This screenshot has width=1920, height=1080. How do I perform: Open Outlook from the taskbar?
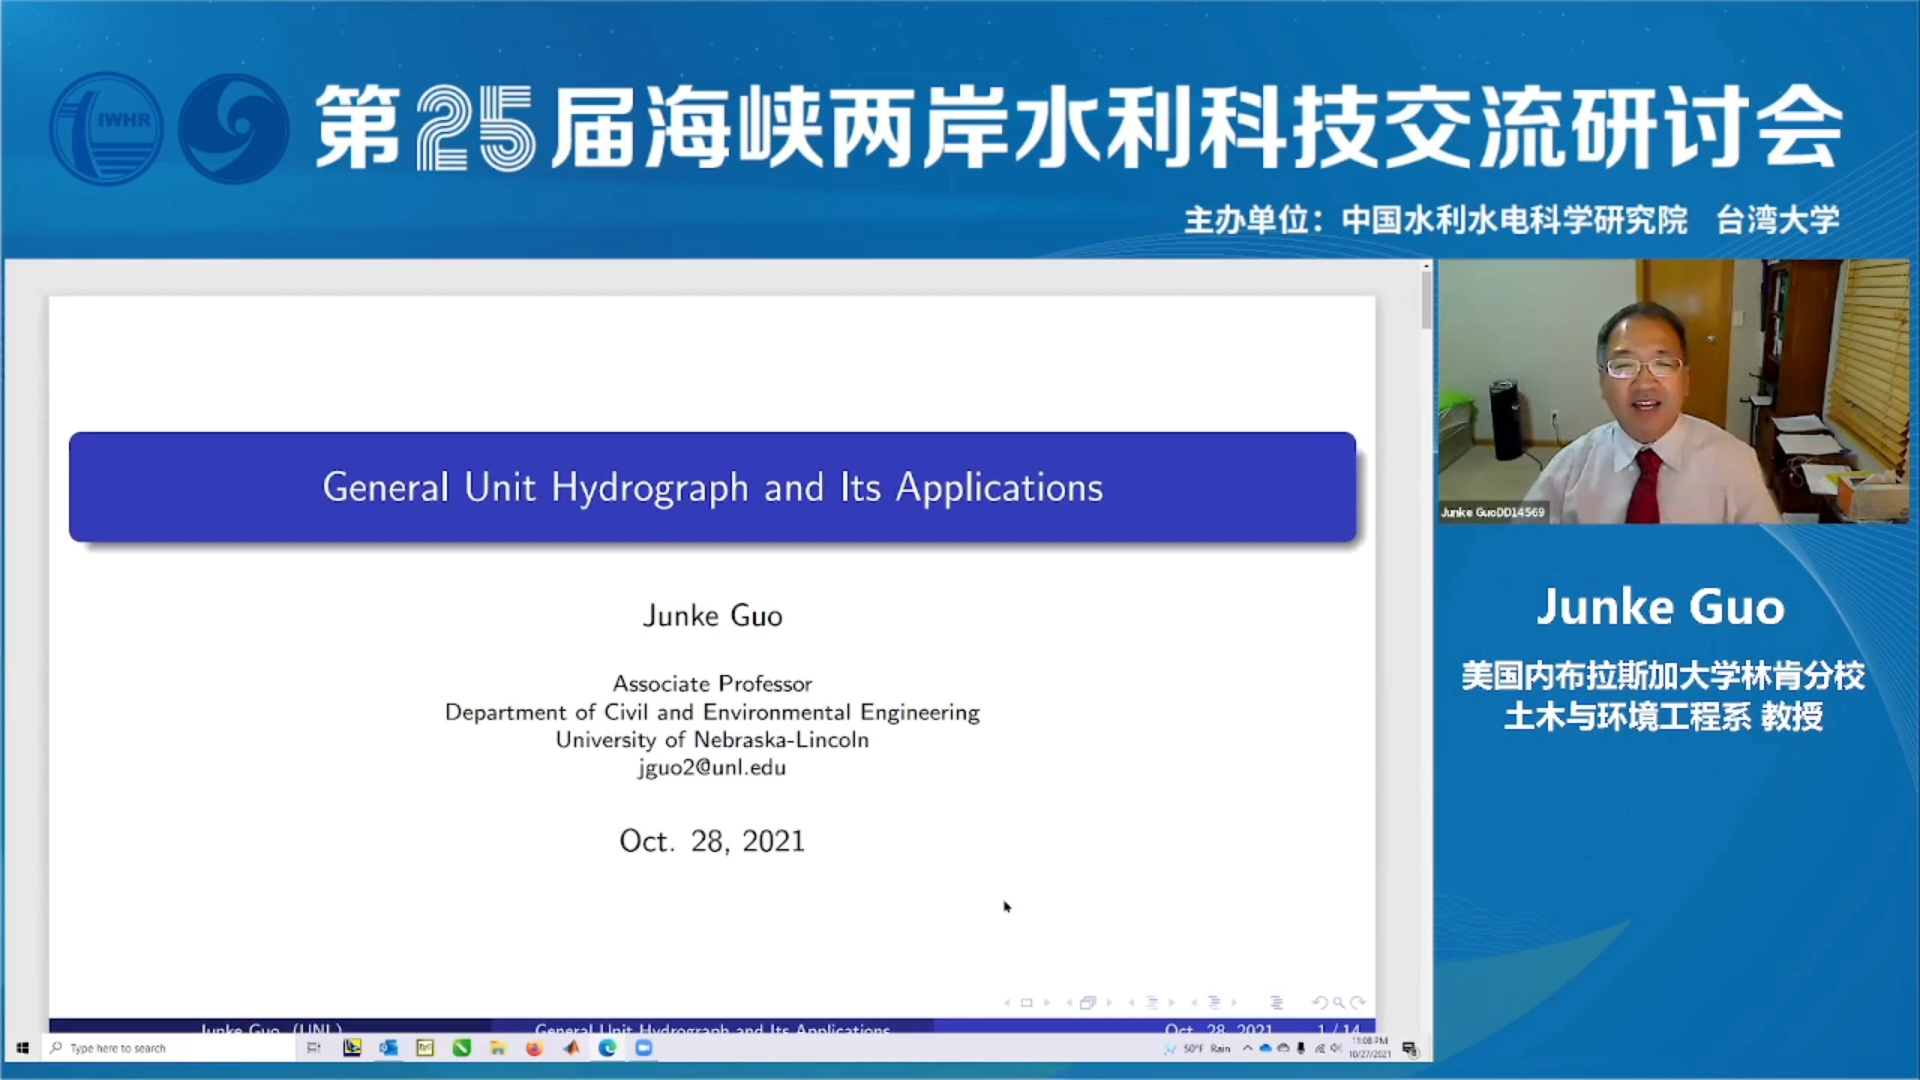pyautogui.click(x=388, y=1048)
